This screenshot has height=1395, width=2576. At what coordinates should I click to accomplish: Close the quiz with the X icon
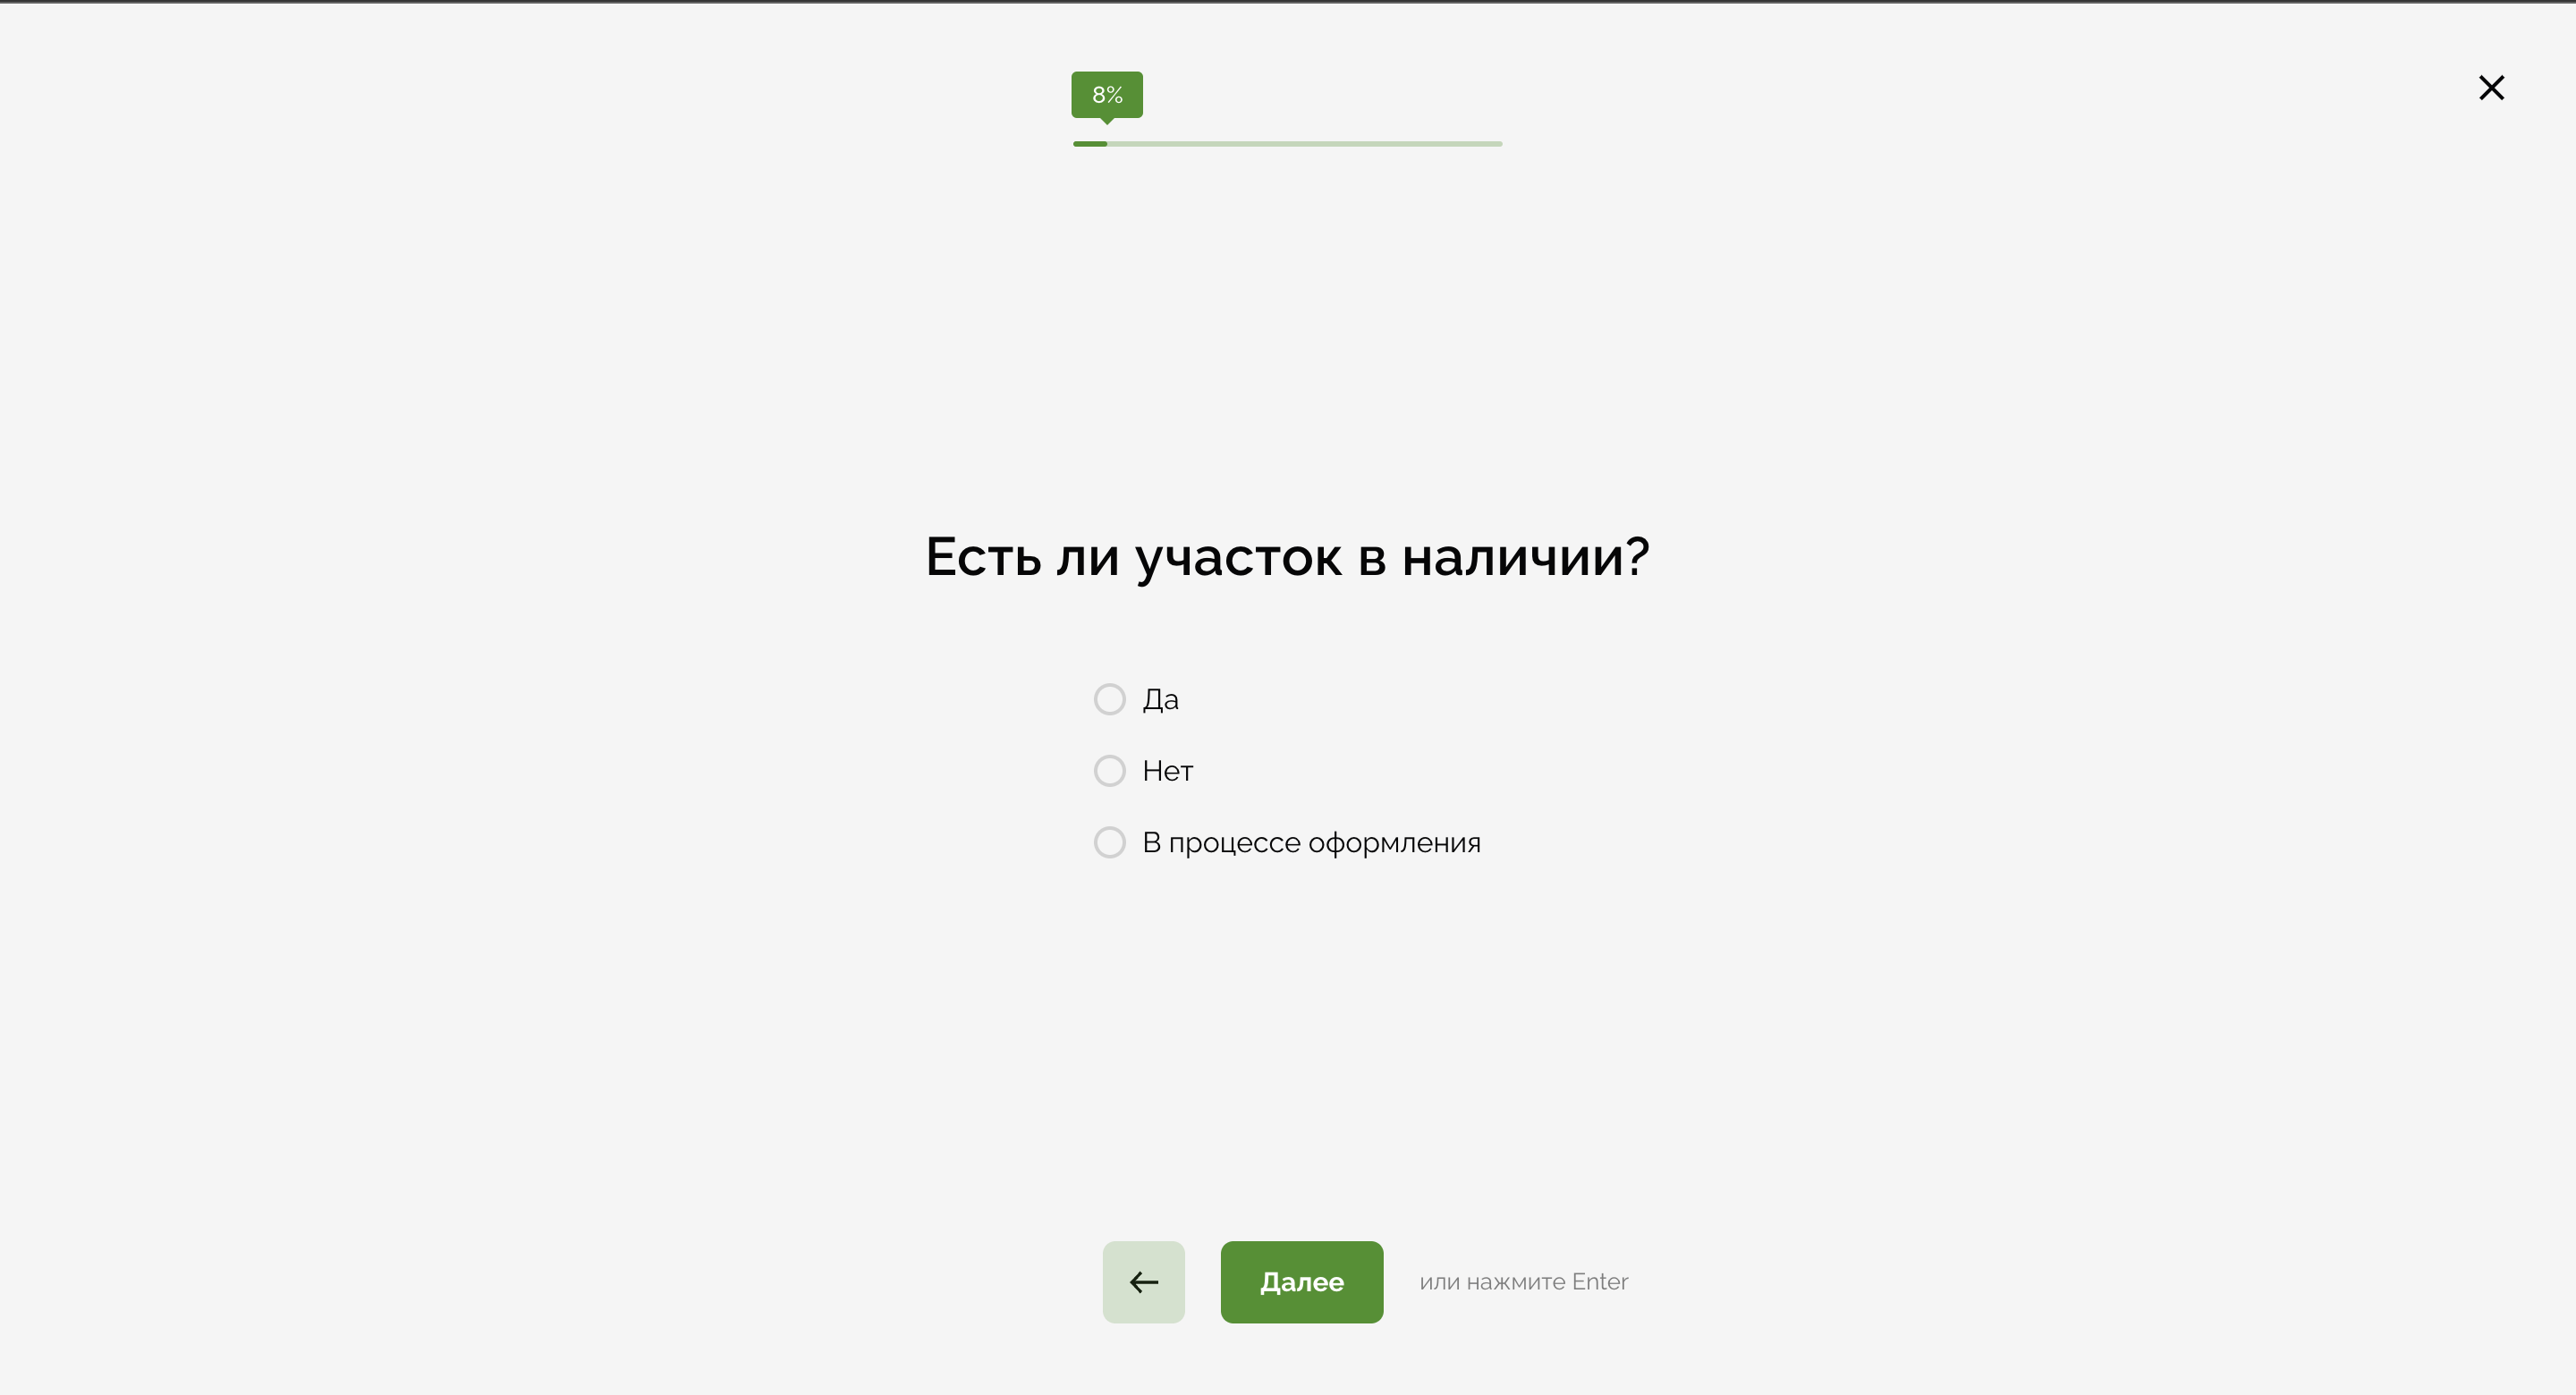click(x=2491, y=88)
